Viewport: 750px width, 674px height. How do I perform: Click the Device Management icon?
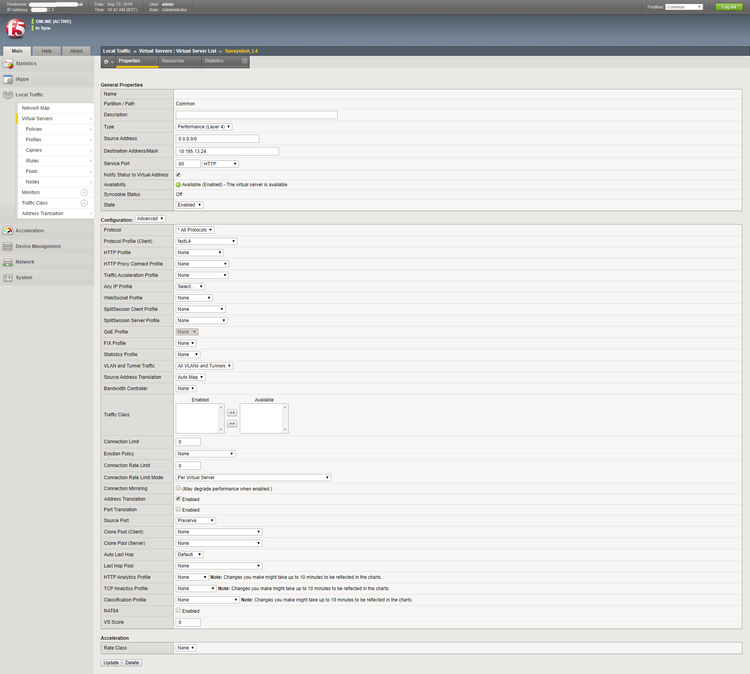(8, 246)
